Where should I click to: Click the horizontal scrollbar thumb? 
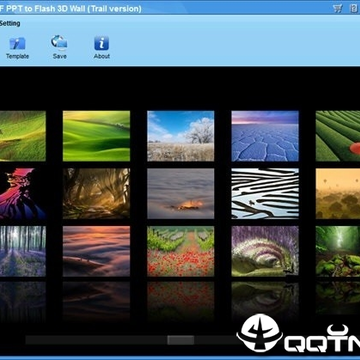point(181,340)
